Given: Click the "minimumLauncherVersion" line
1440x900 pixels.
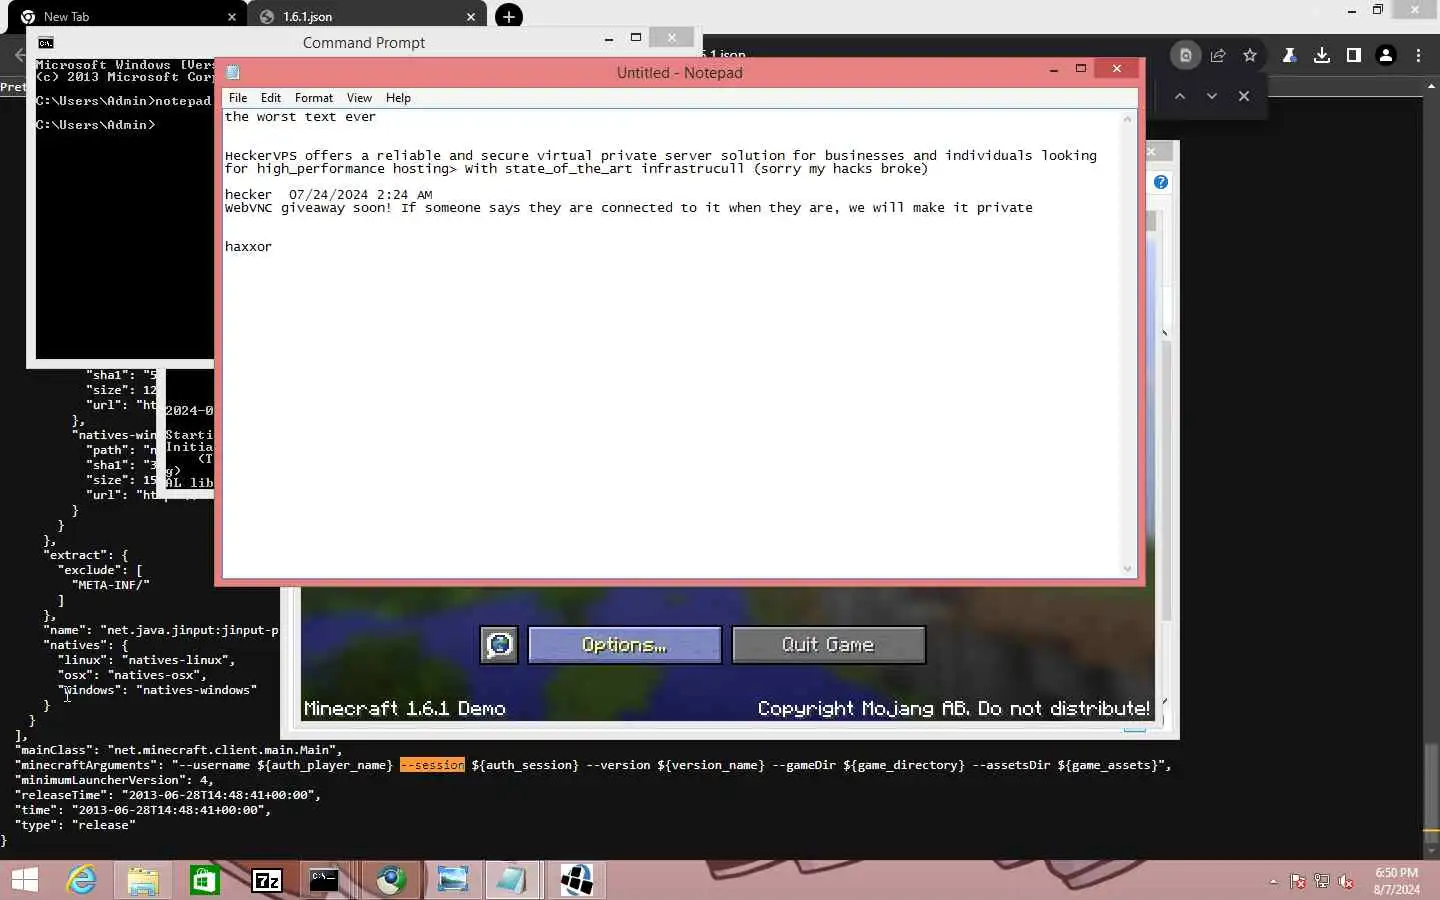Looking at the screenshot, I should (x=114, y=780).
